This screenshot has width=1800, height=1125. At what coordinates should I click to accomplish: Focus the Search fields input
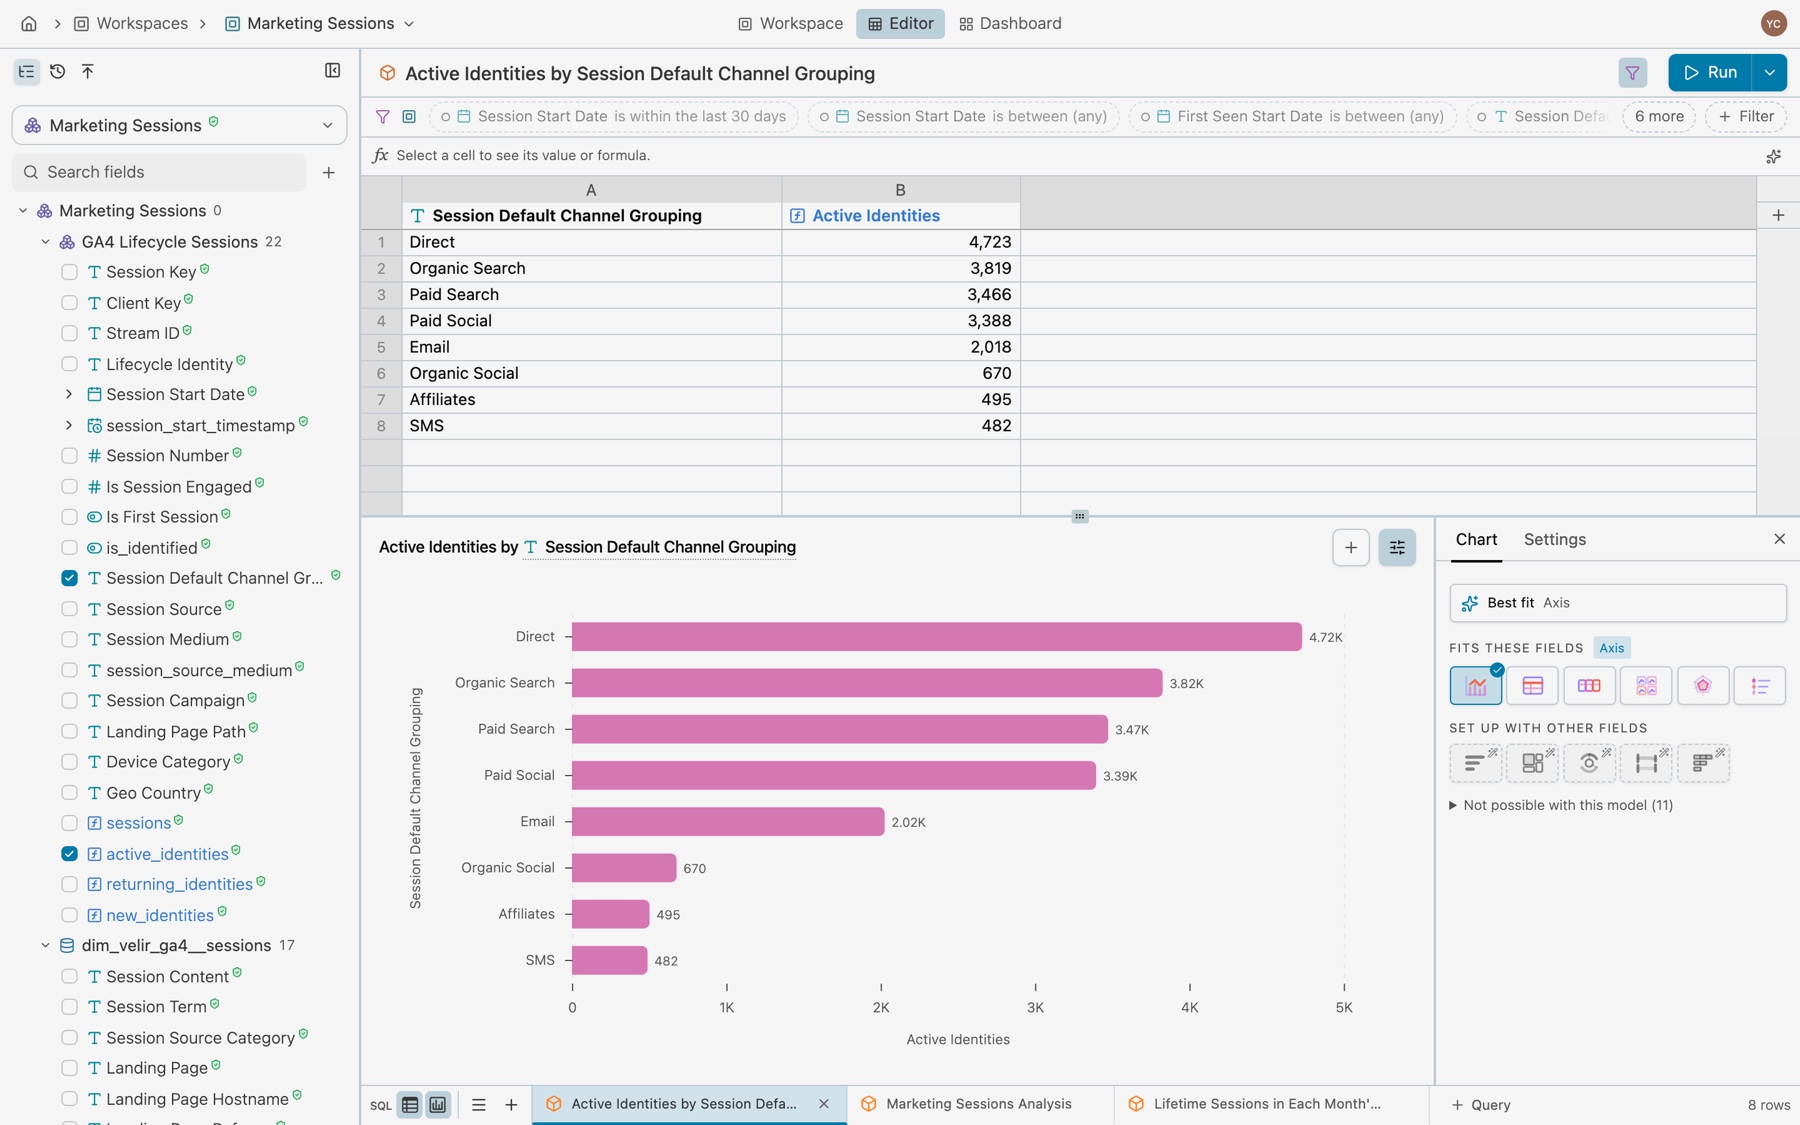click(160, 172)
